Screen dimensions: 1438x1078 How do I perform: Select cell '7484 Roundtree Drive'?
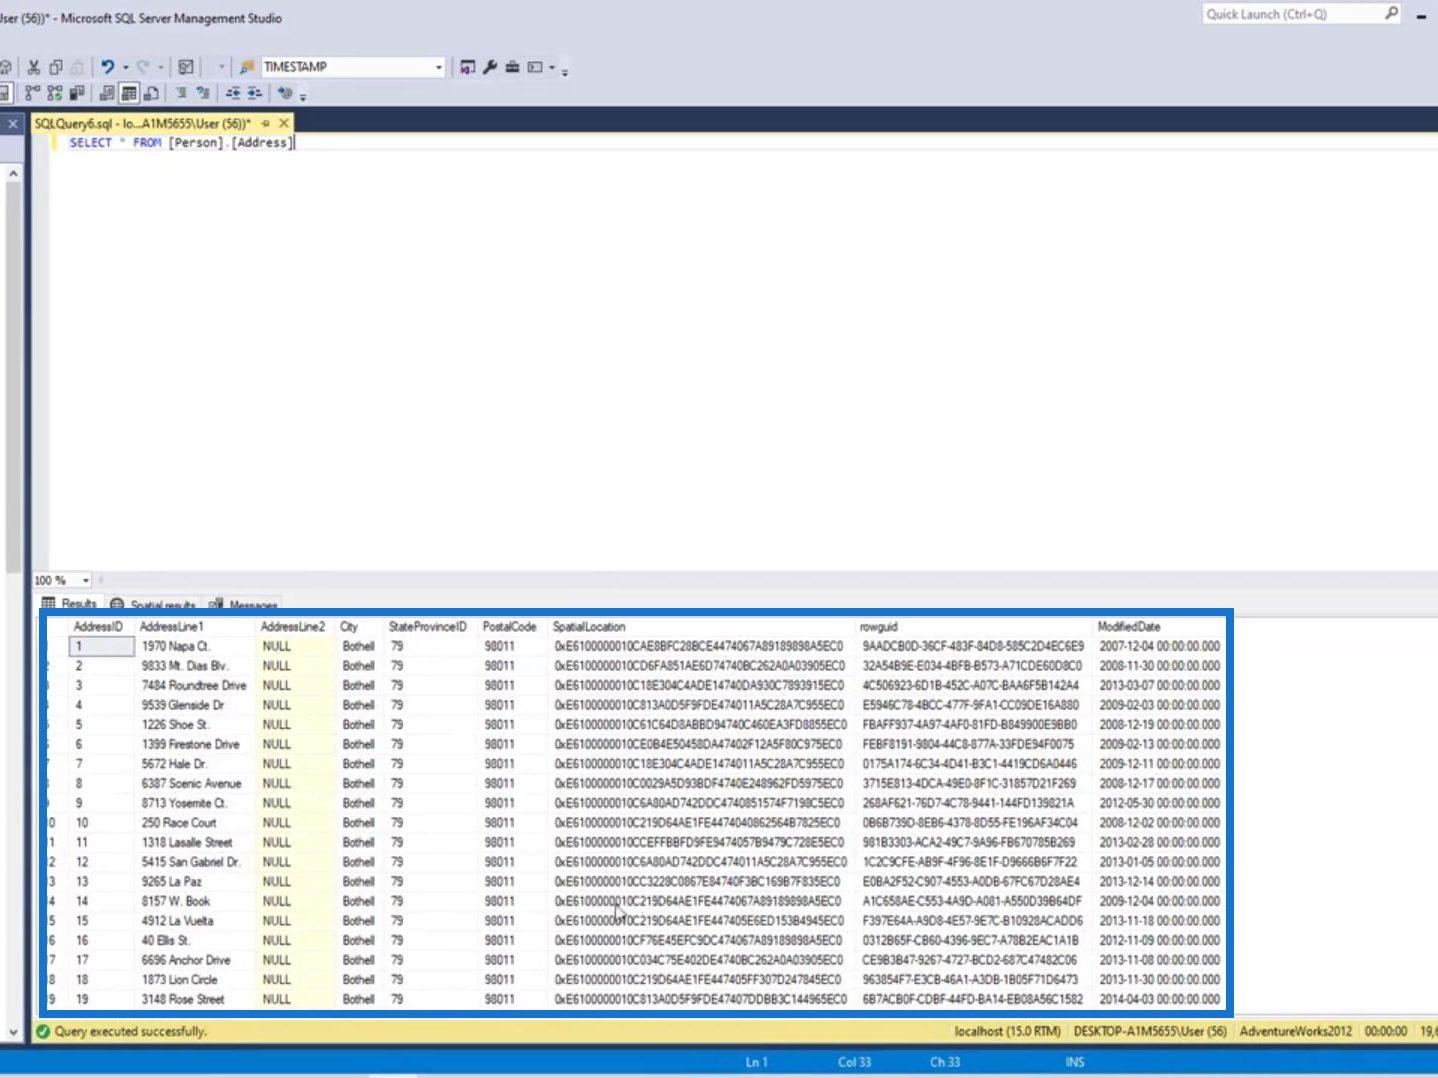coord(194,686)
